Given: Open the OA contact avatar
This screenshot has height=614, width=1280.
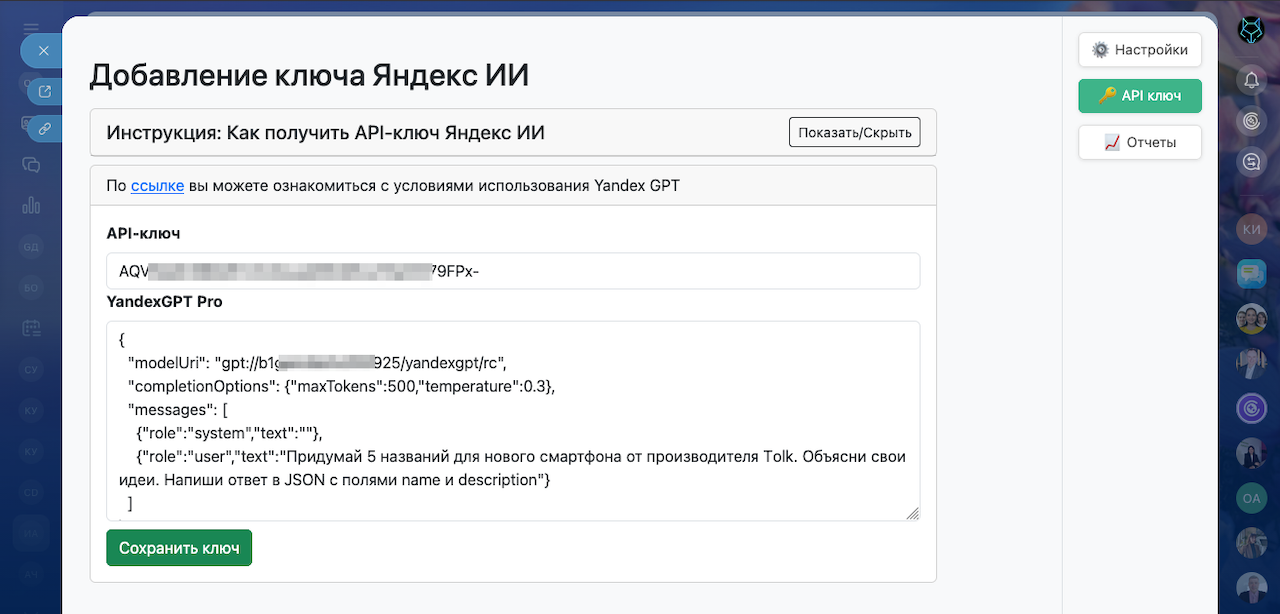Looking at the screenshot, I should click(1251, 496).
